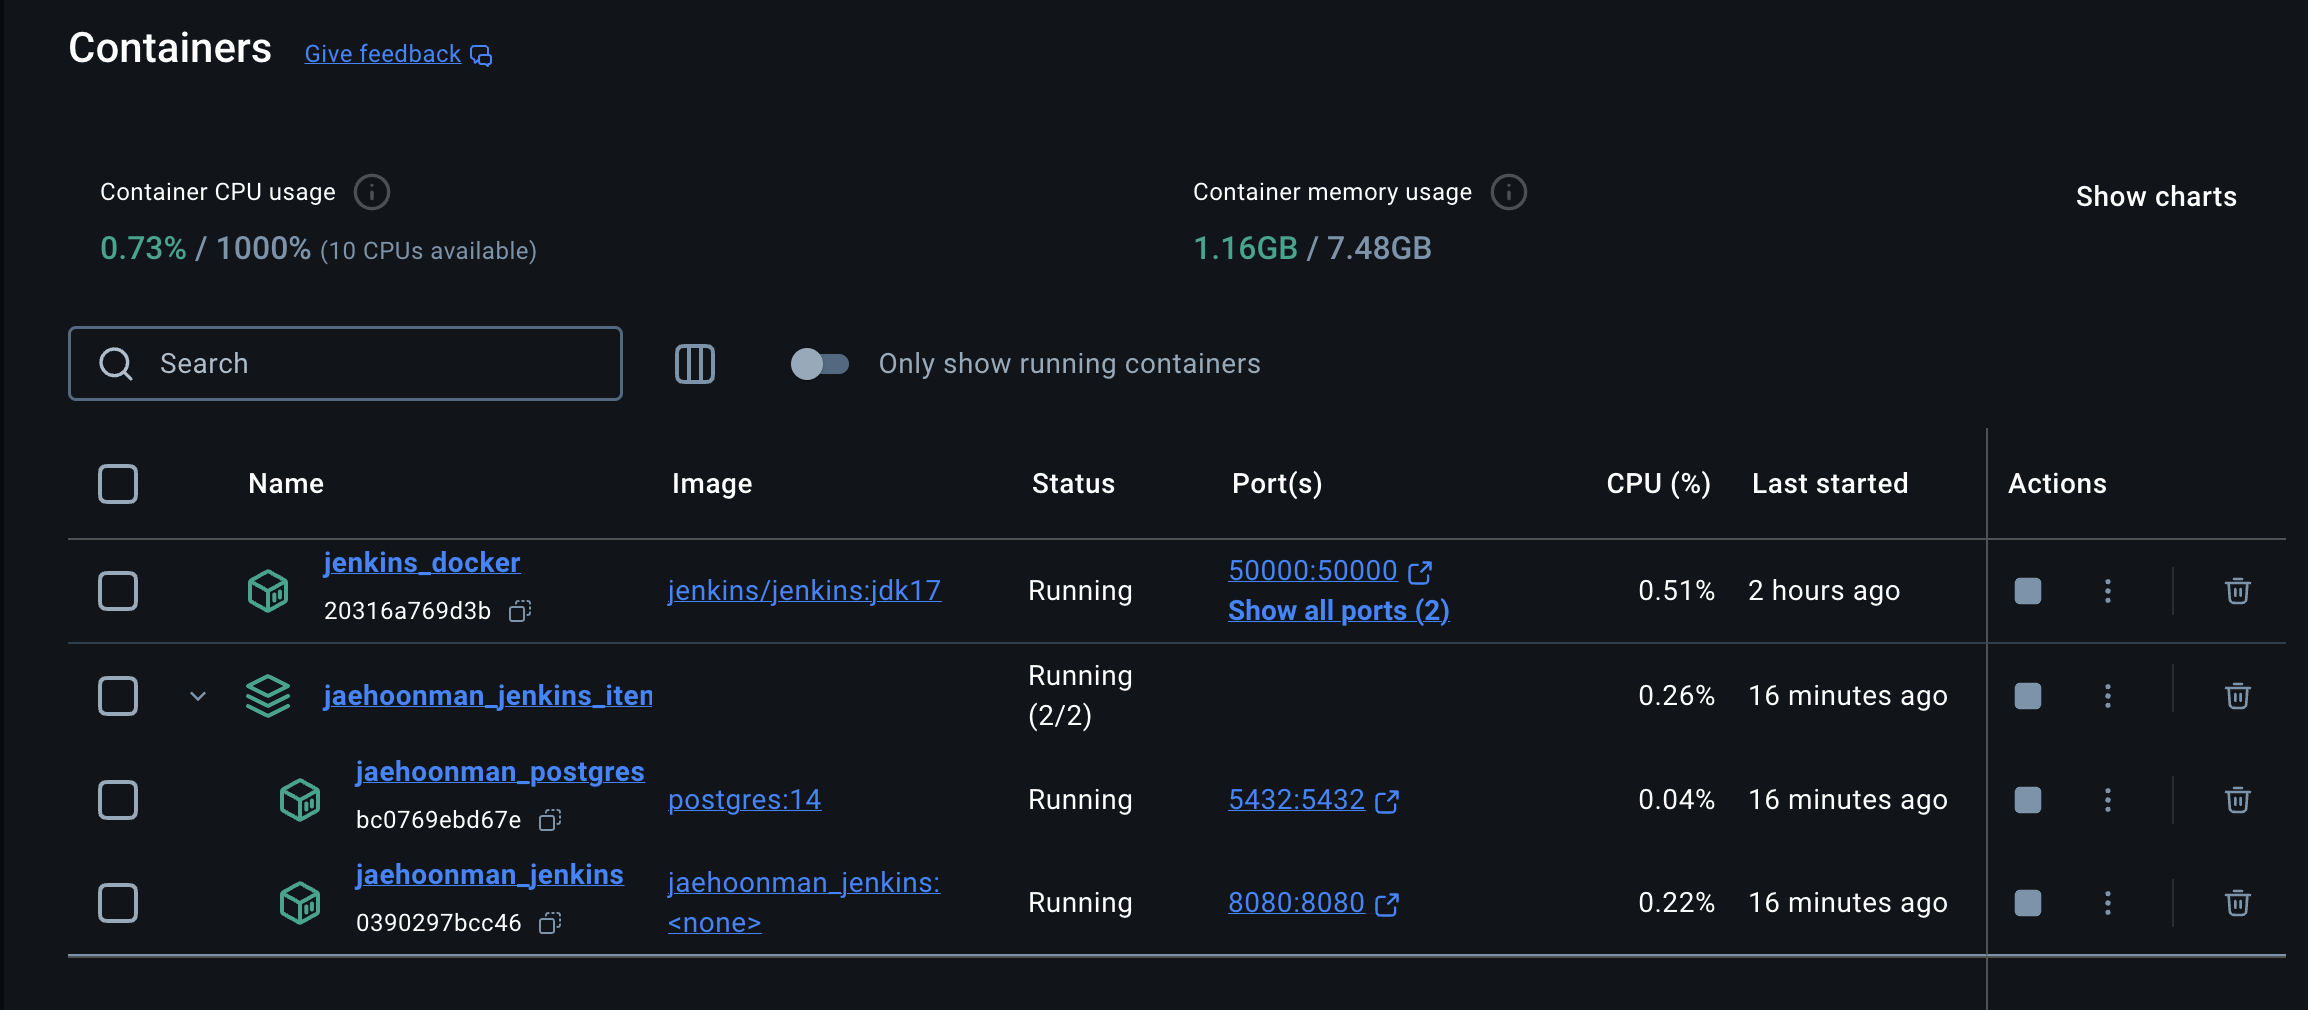The height and width of the screenshot is (1010, 2308).
Task: Copy the container ID 0390297bcc46
Action: (550, 922)
